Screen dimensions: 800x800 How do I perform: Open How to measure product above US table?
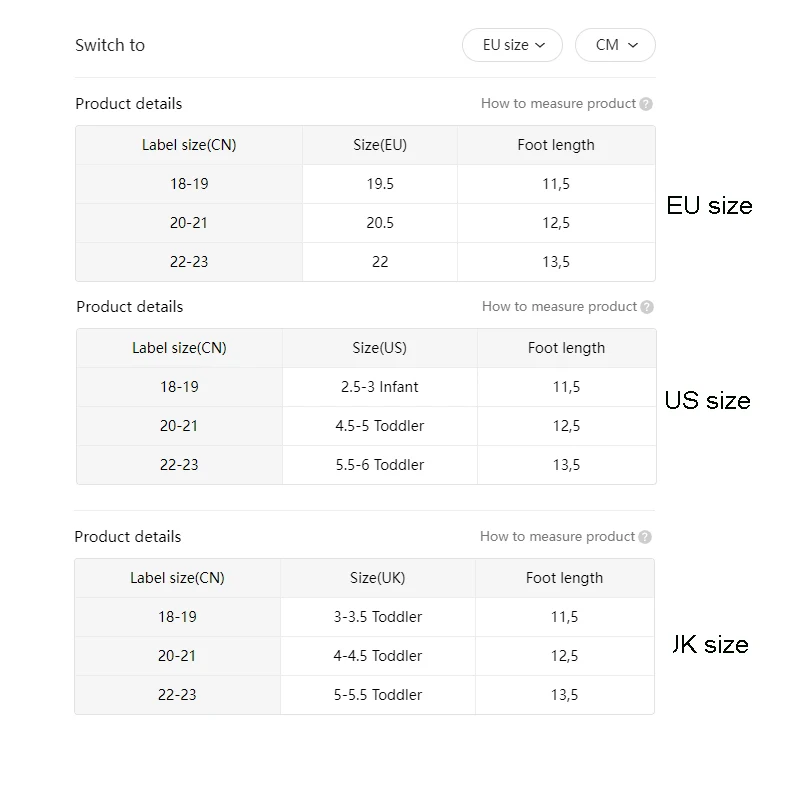(x=559, y=307)
